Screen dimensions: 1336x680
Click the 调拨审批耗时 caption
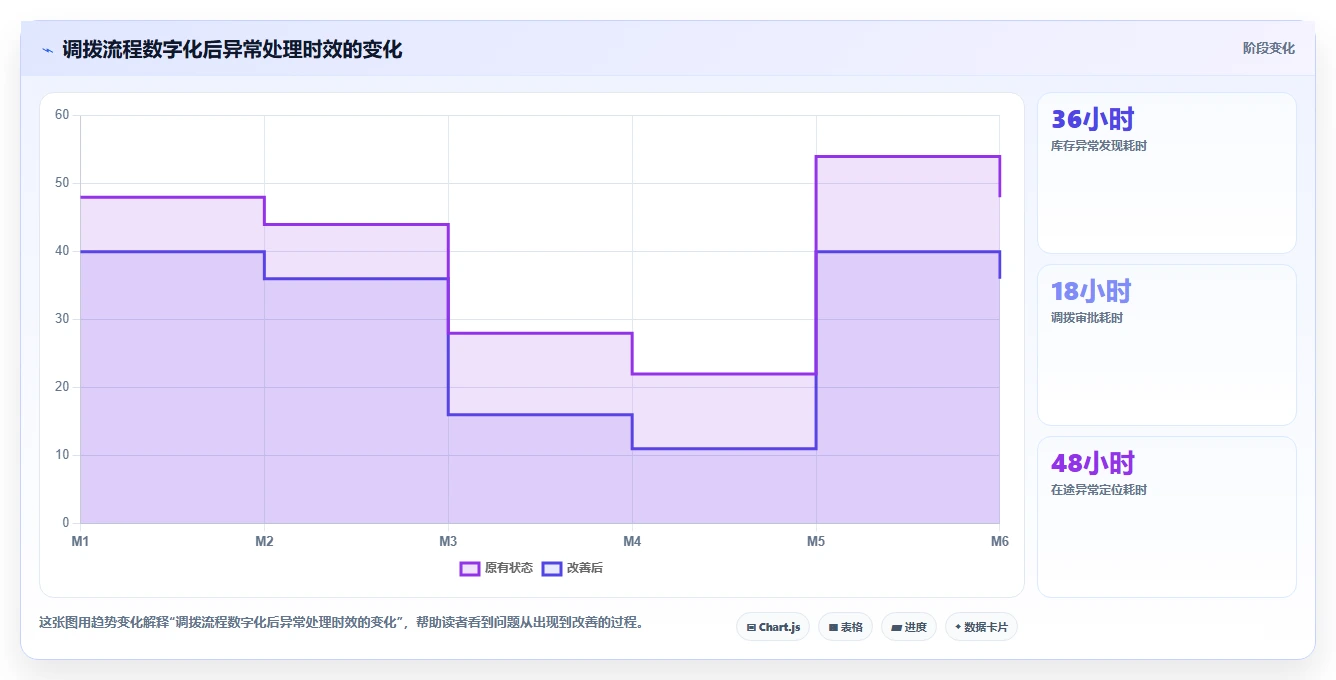click(x=1086, y=318)
